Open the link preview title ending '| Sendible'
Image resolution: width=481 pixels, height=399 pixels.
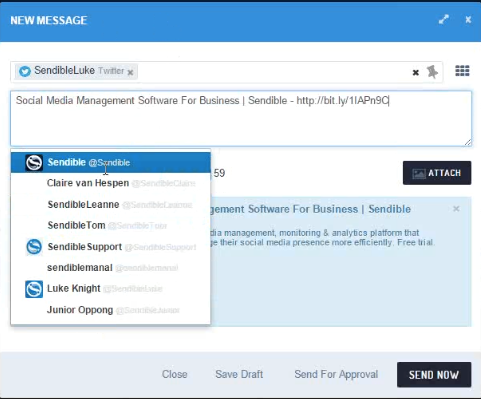point(311,209)
